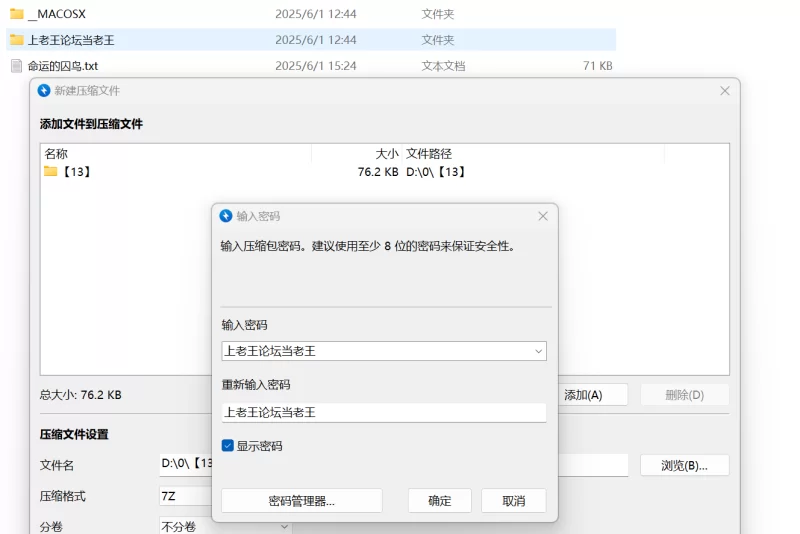
Task: Toggle the 显示密码 checkbox
Action: [x=228, y=446]
